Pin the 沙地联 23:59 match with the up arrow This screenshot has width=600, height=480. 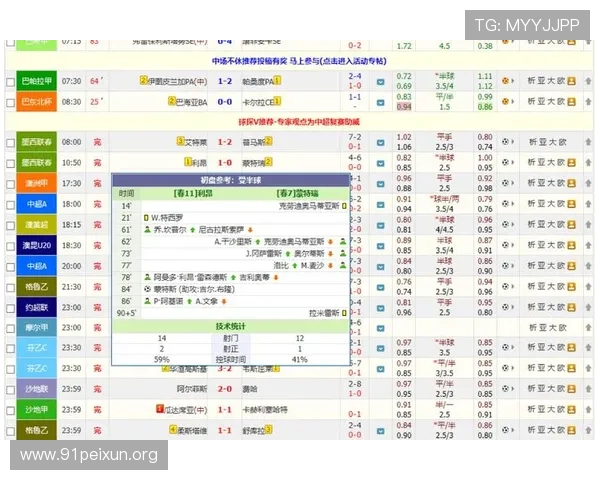click(x=588, y=389)
